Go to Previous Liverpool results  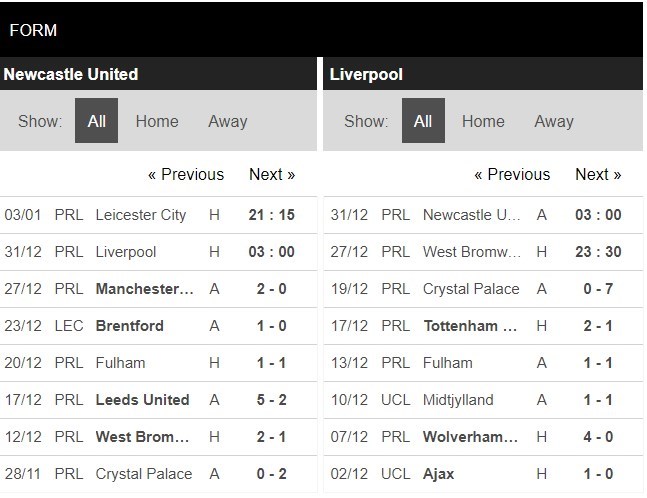(512, 174)
